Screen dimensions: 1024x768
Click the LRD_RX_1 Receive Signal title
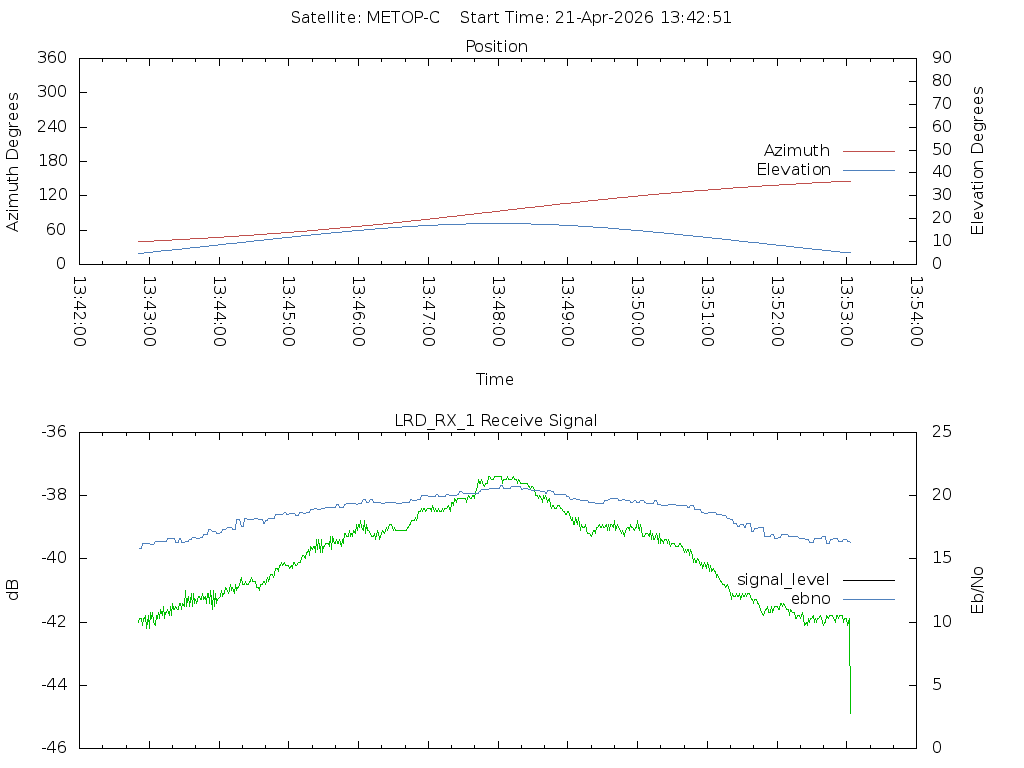(496, 421)
